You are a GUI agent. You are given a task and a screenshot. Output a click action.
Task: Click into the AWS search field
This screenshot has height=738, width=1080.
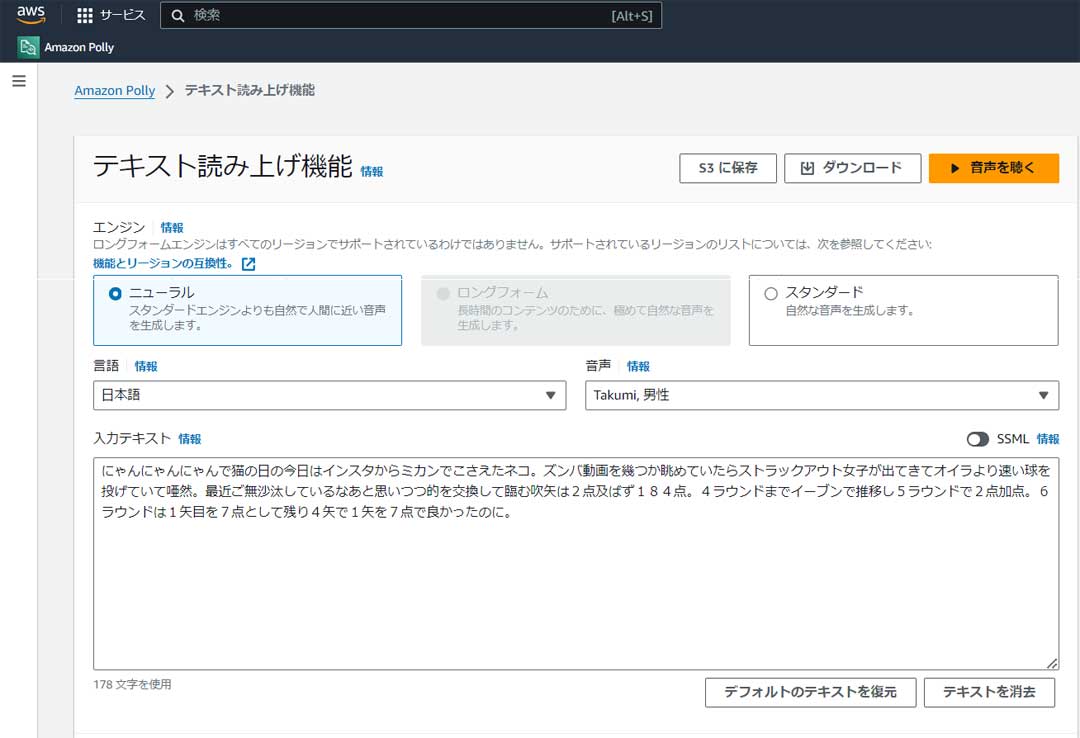411,15
